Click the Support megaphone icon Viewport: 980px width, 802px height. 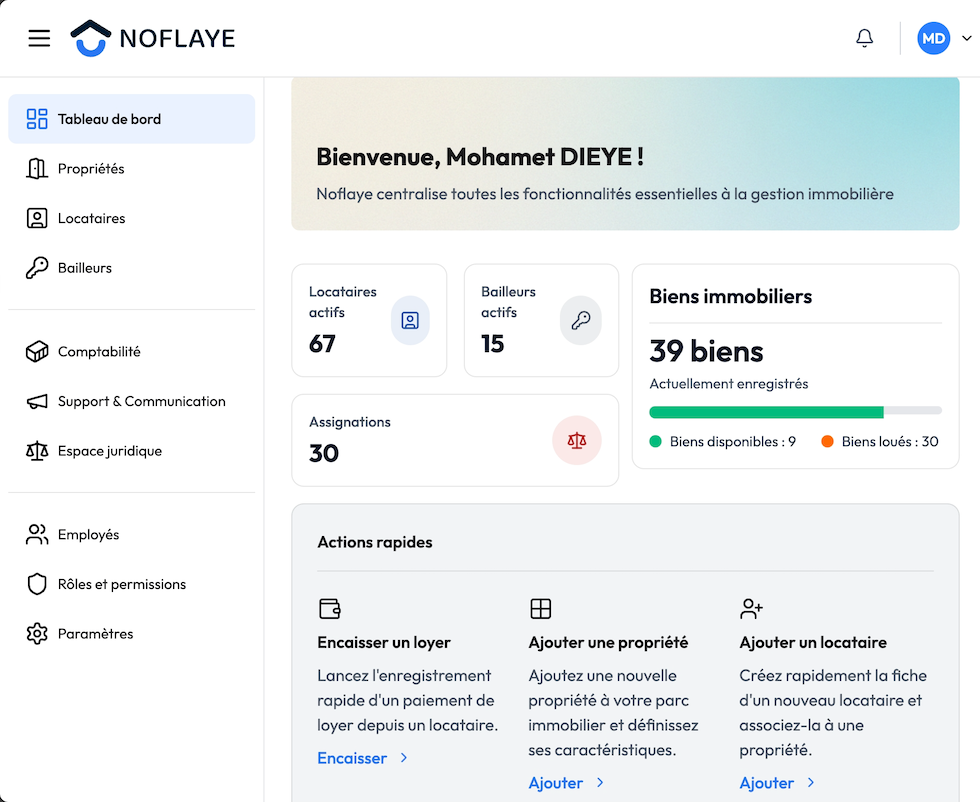tap(37, 401)
